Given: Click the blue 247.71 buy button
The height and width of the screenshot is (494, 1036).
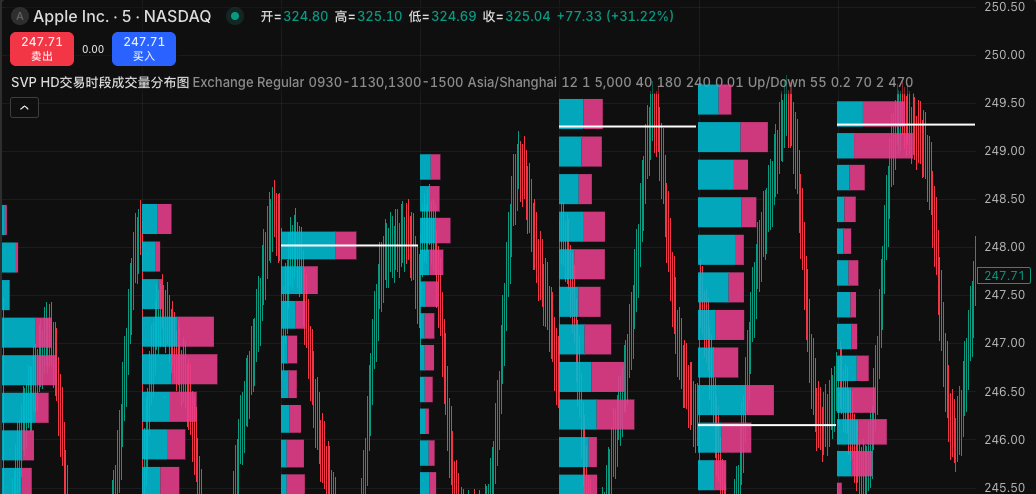Looking at the screenshot, I should click(x=144, y=49).
